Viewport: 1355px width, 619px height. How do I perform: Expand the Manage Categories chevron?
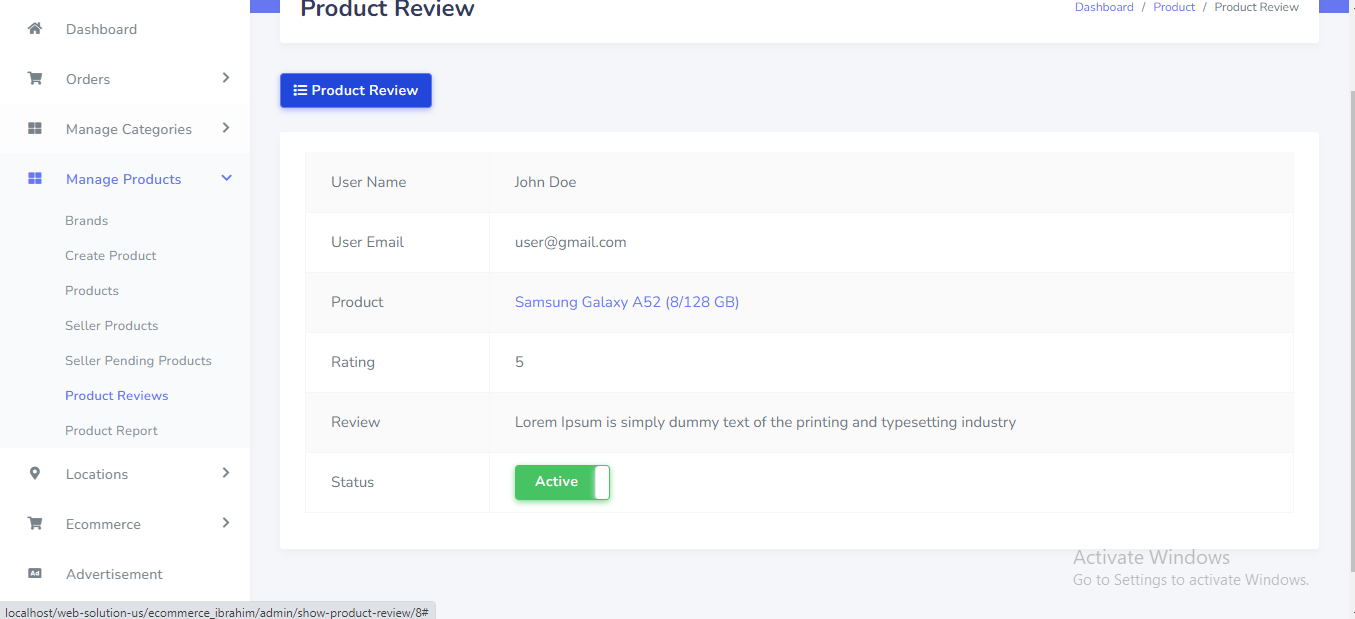coord(226,128)
